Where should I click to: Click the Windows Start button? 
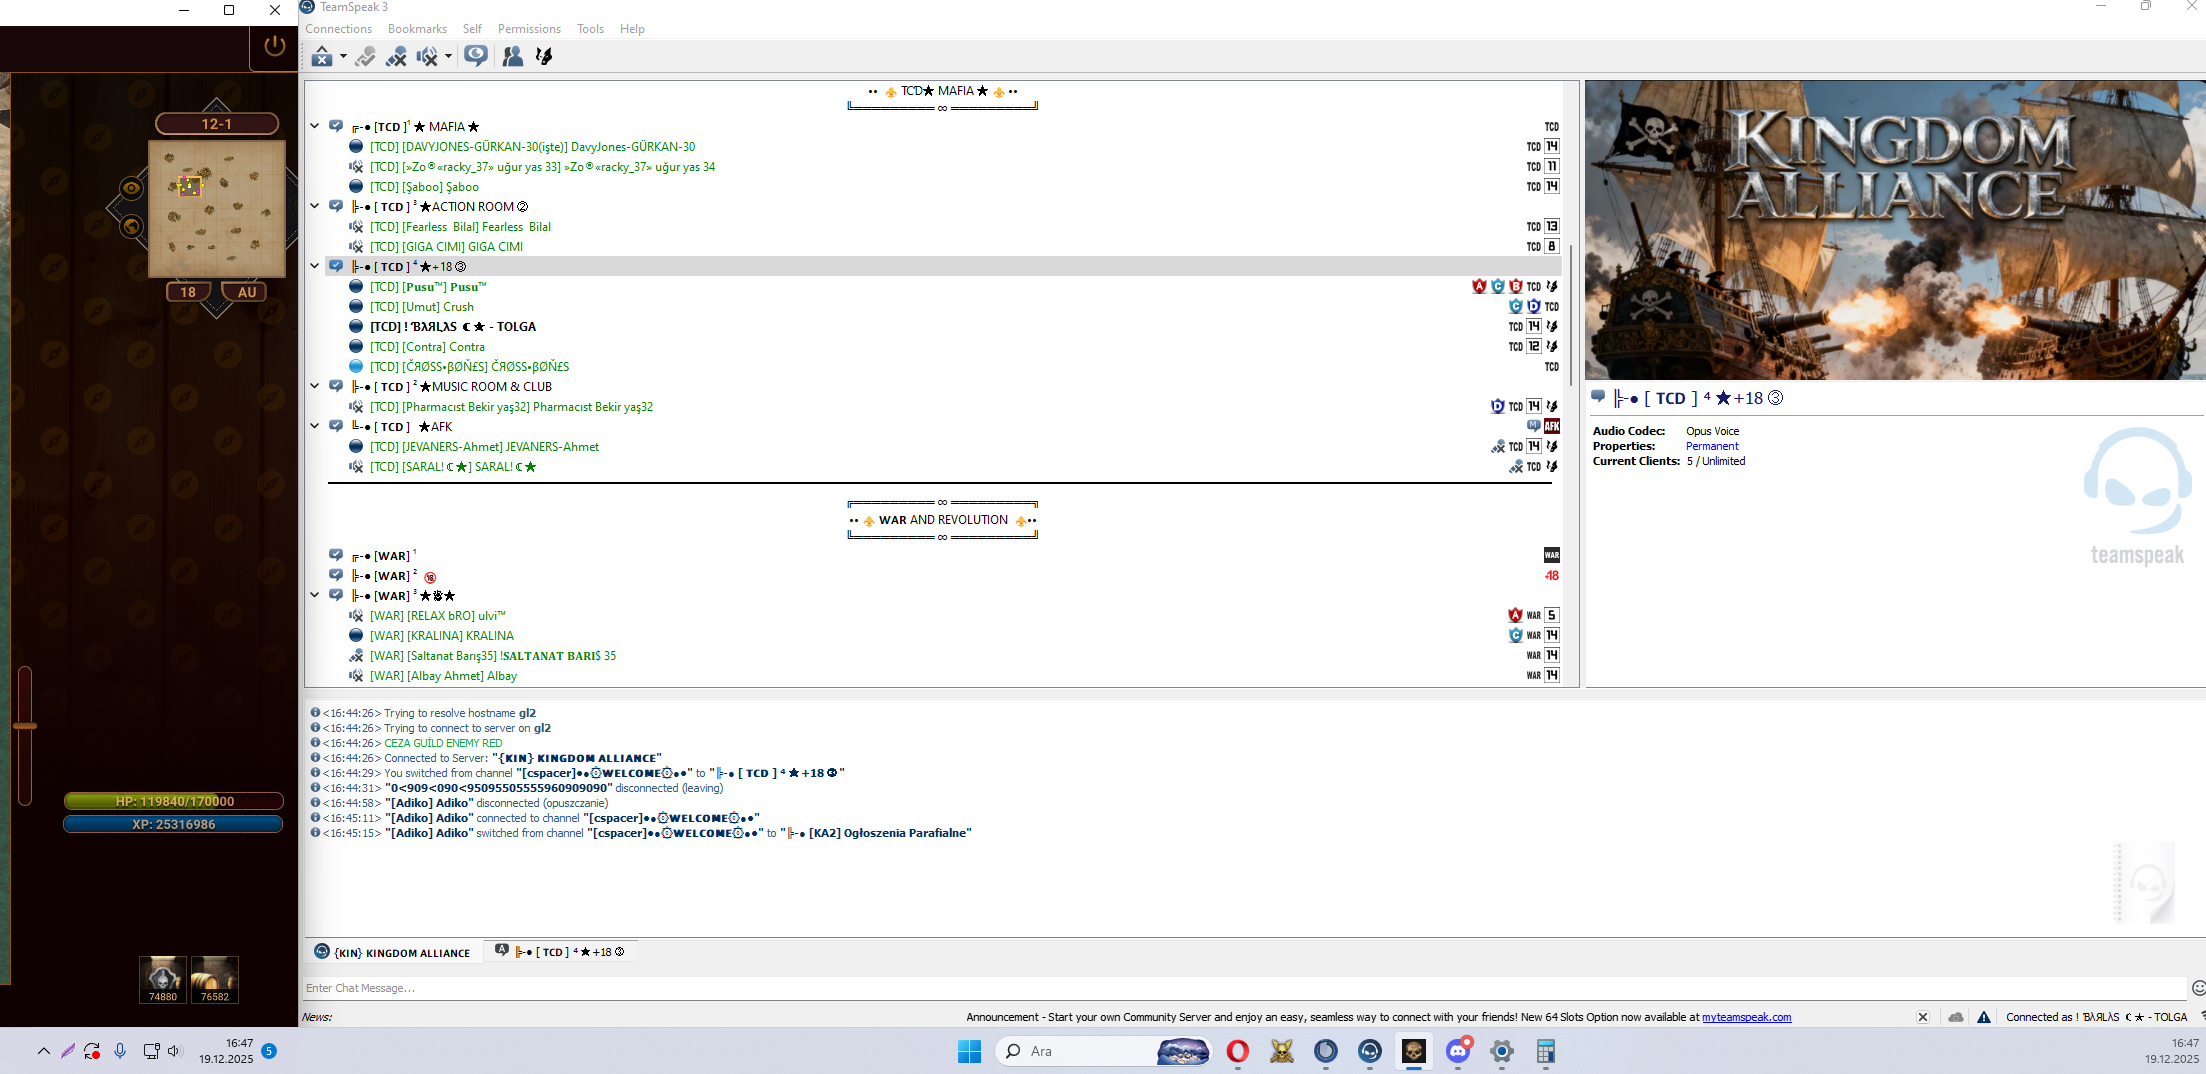pos(969,1051)
